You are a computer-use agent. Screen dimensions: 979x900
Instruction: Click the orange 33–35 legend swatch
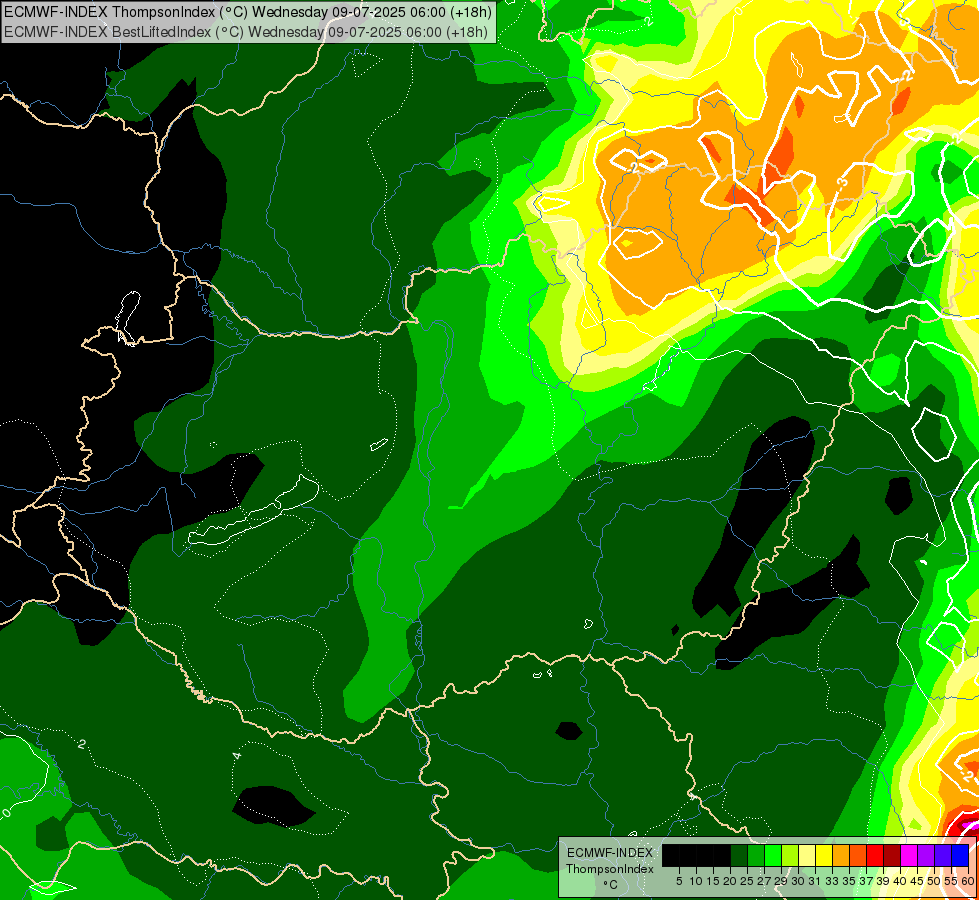[x=841, y=856]
